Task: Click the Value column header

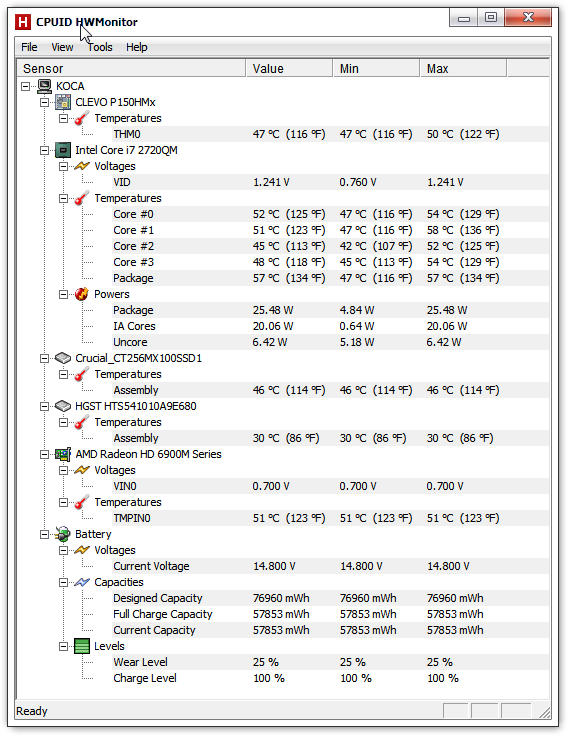Action: click(x=289, y=69)
